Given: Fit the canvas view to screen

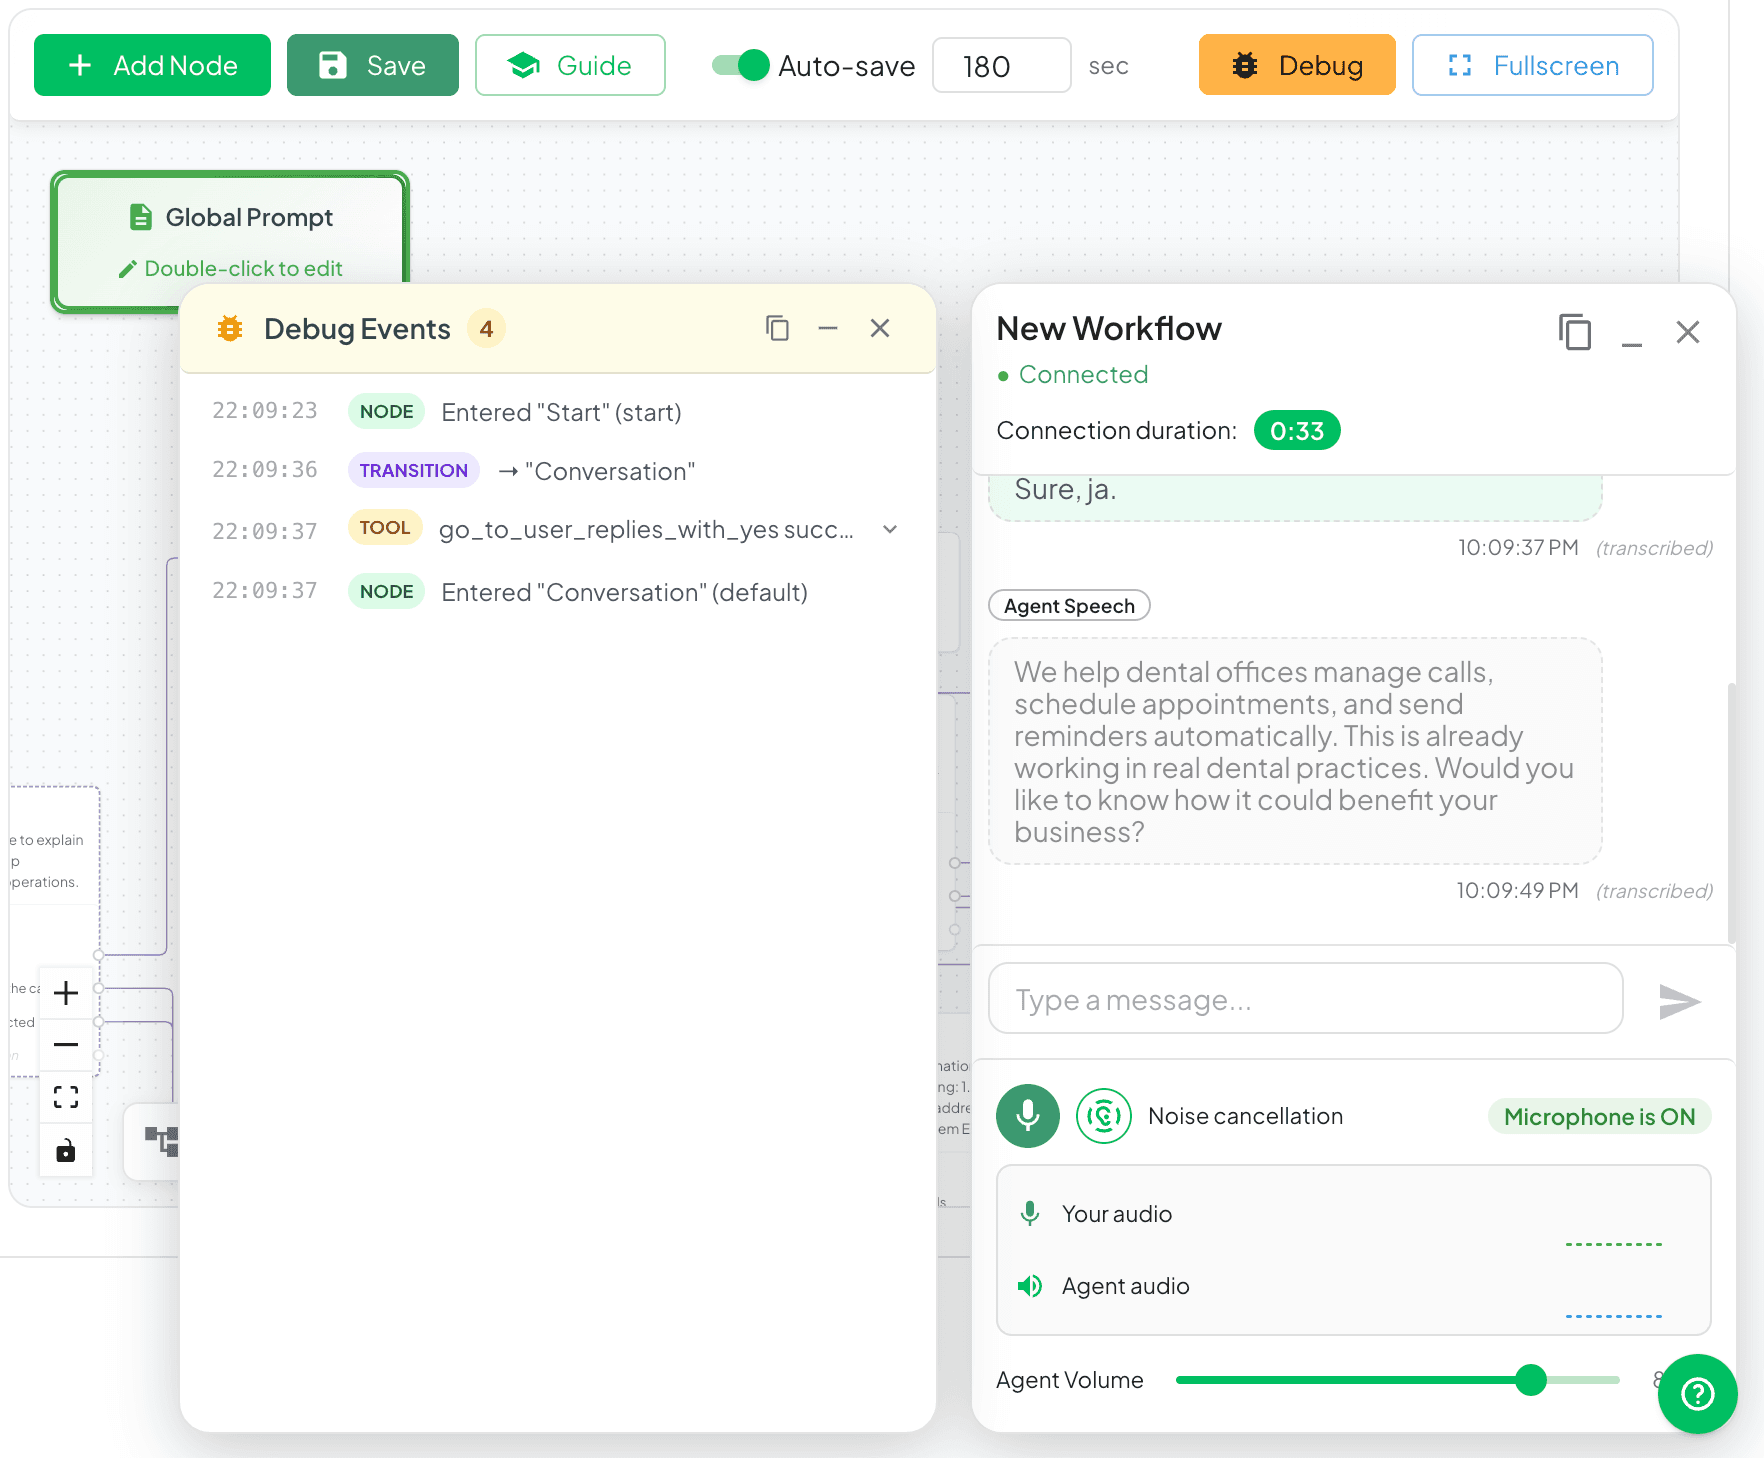Looking at the screenshot, I should tap(66, 1098).
